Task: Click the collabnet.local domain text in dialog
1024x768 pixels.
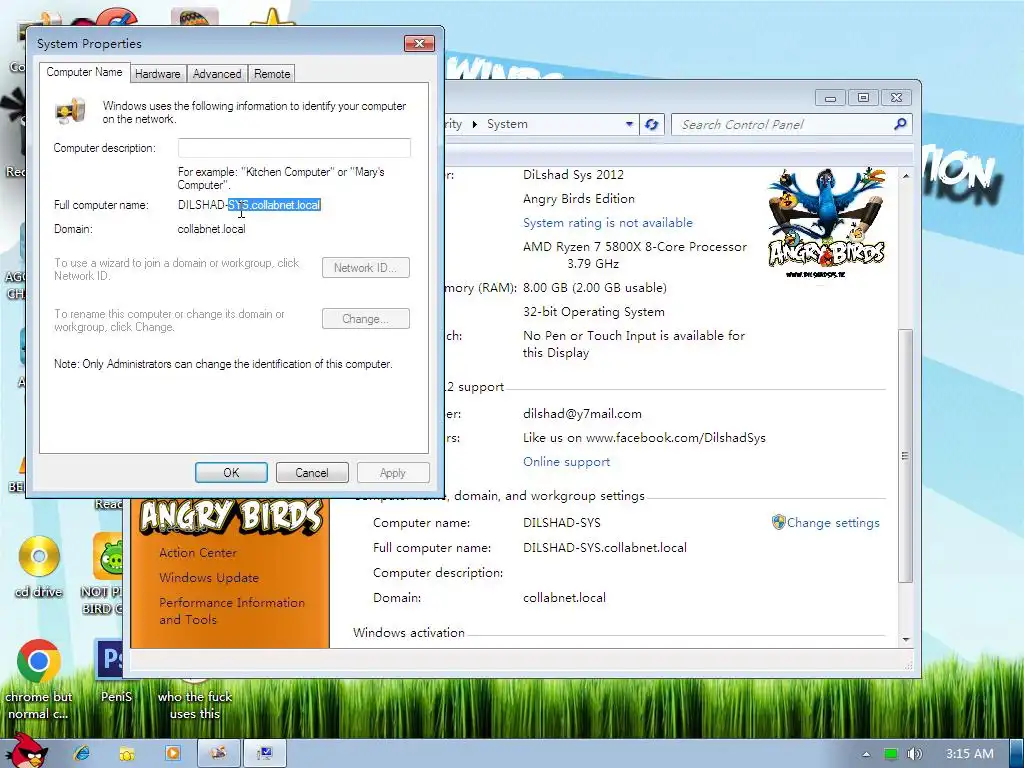Action: point(212,229)
